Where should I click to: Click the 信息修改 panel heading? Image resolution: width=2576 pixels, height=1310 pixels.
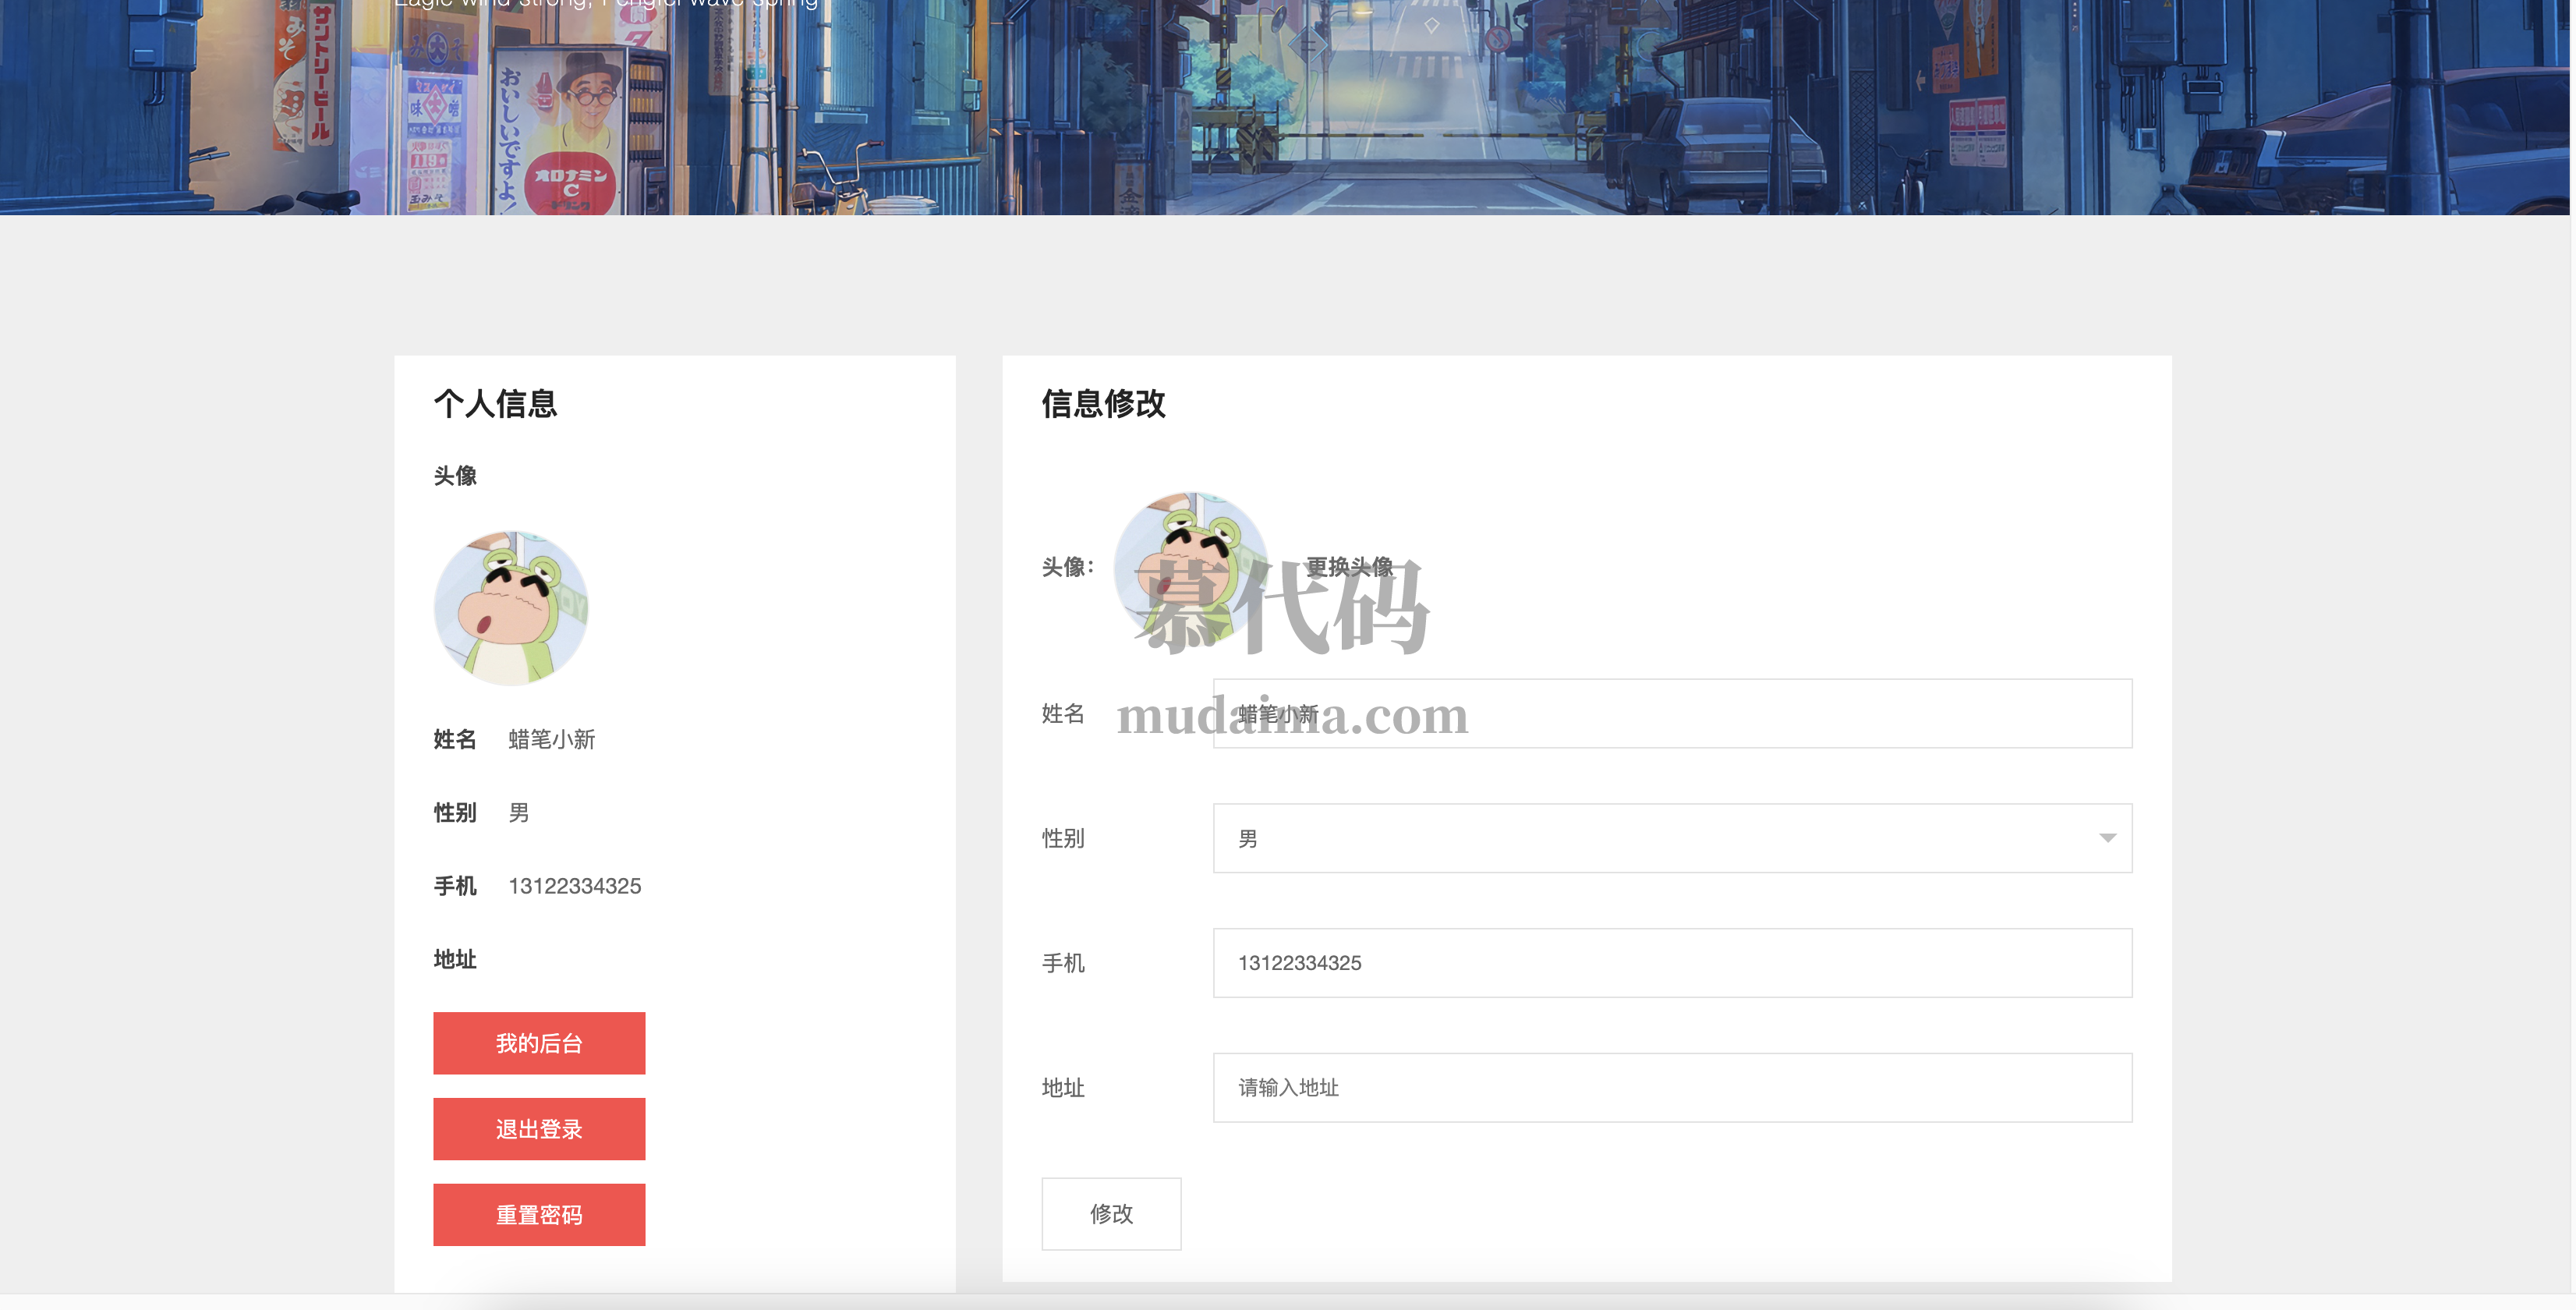[1103, 404]
